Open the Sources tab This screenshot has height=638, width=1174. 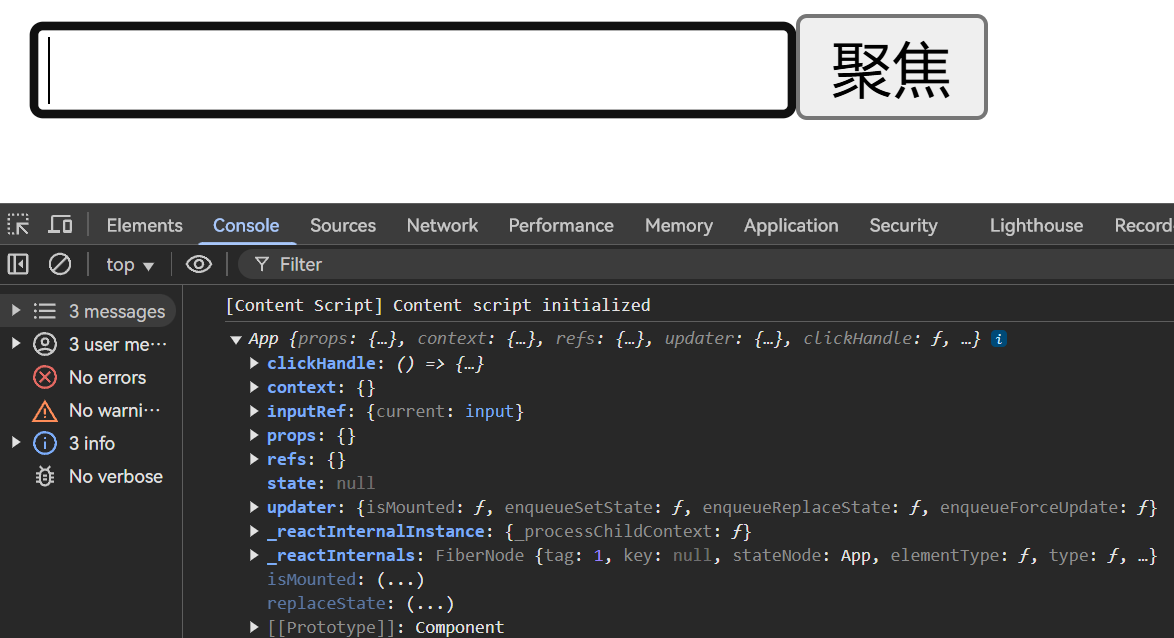[x=343, y=225]
